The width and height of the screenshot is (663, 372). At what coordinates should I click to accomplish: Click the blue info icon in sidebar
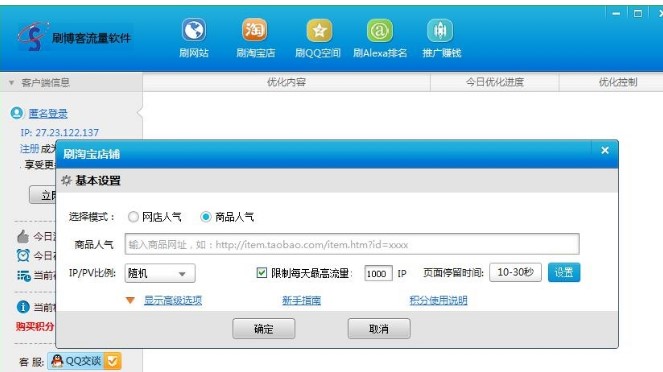pyautogui.click(x=23, y=306)
